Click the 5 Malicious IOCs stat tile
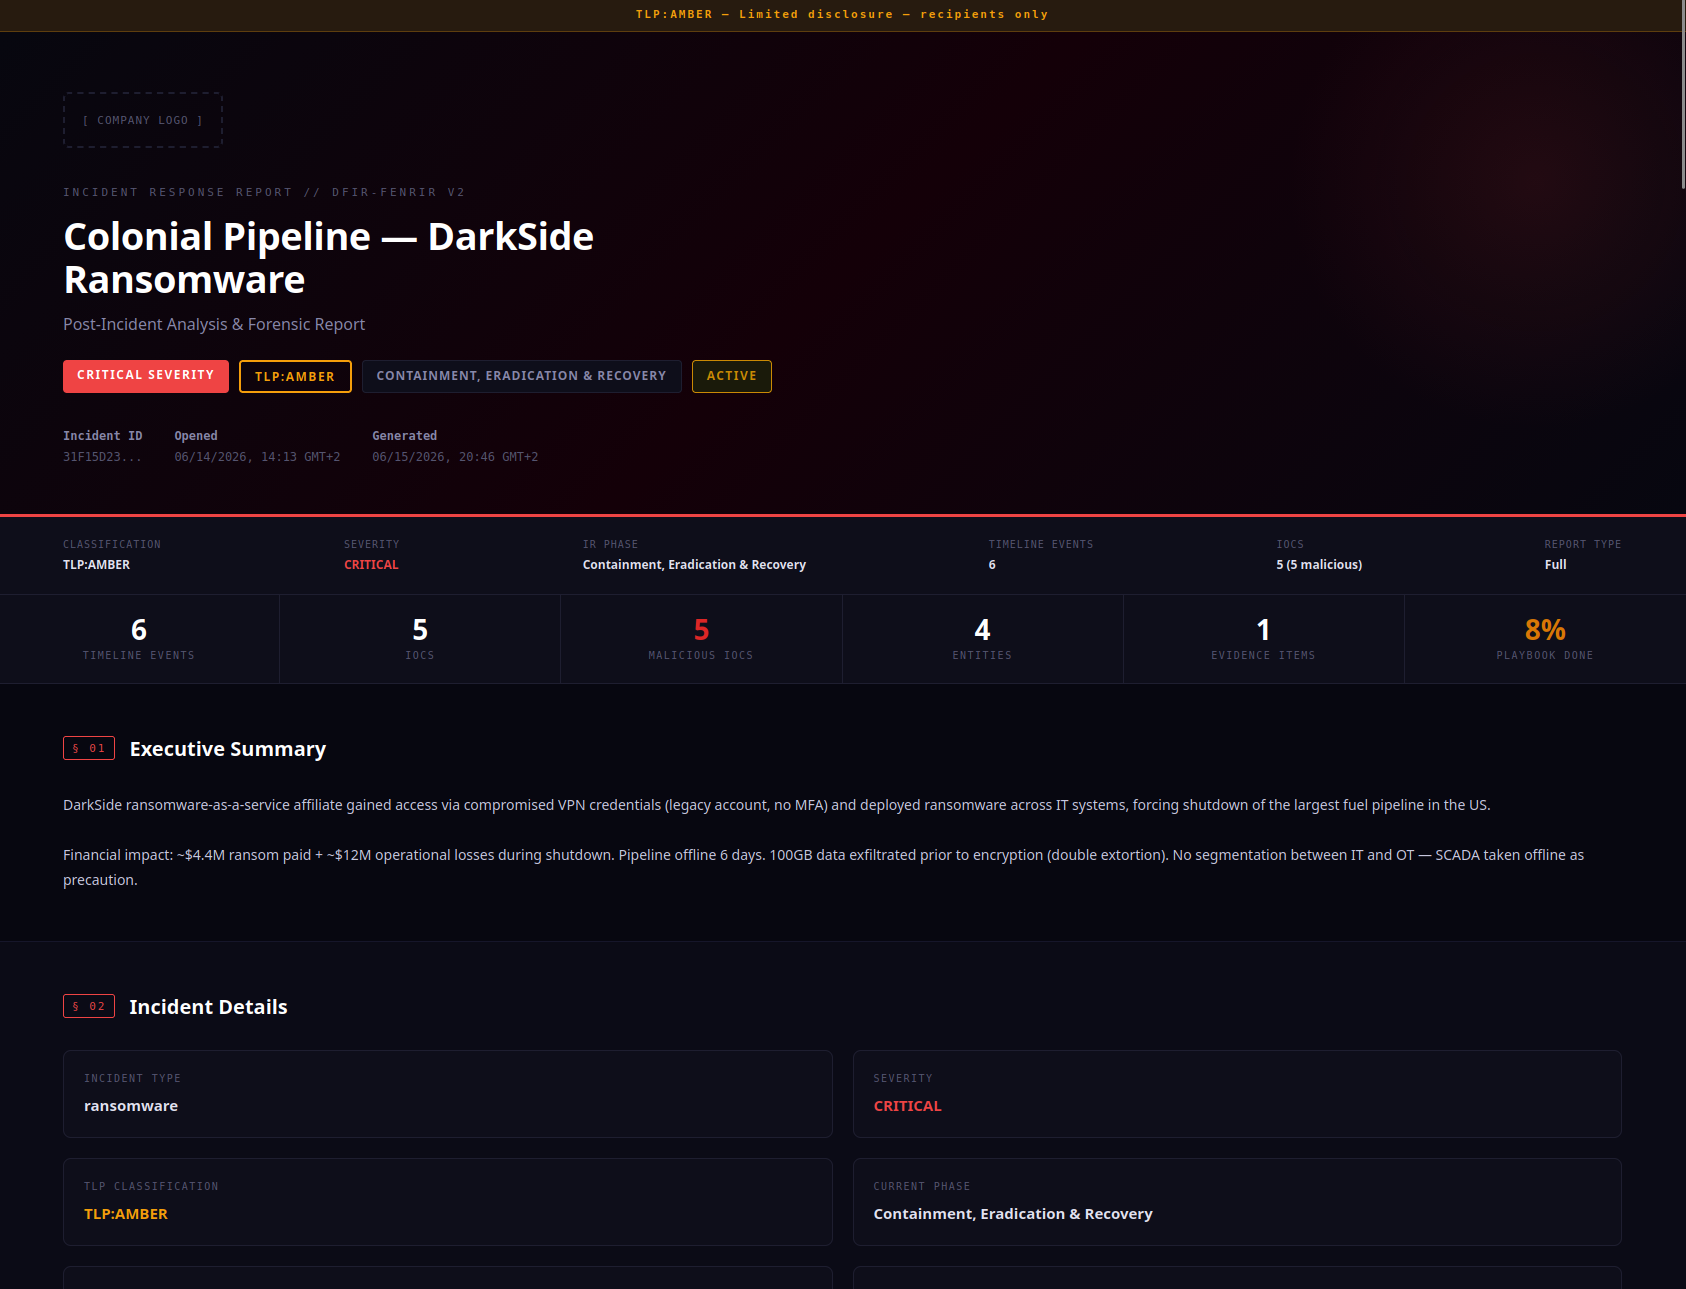The image size is (1686, 1289). coord(701,639)
